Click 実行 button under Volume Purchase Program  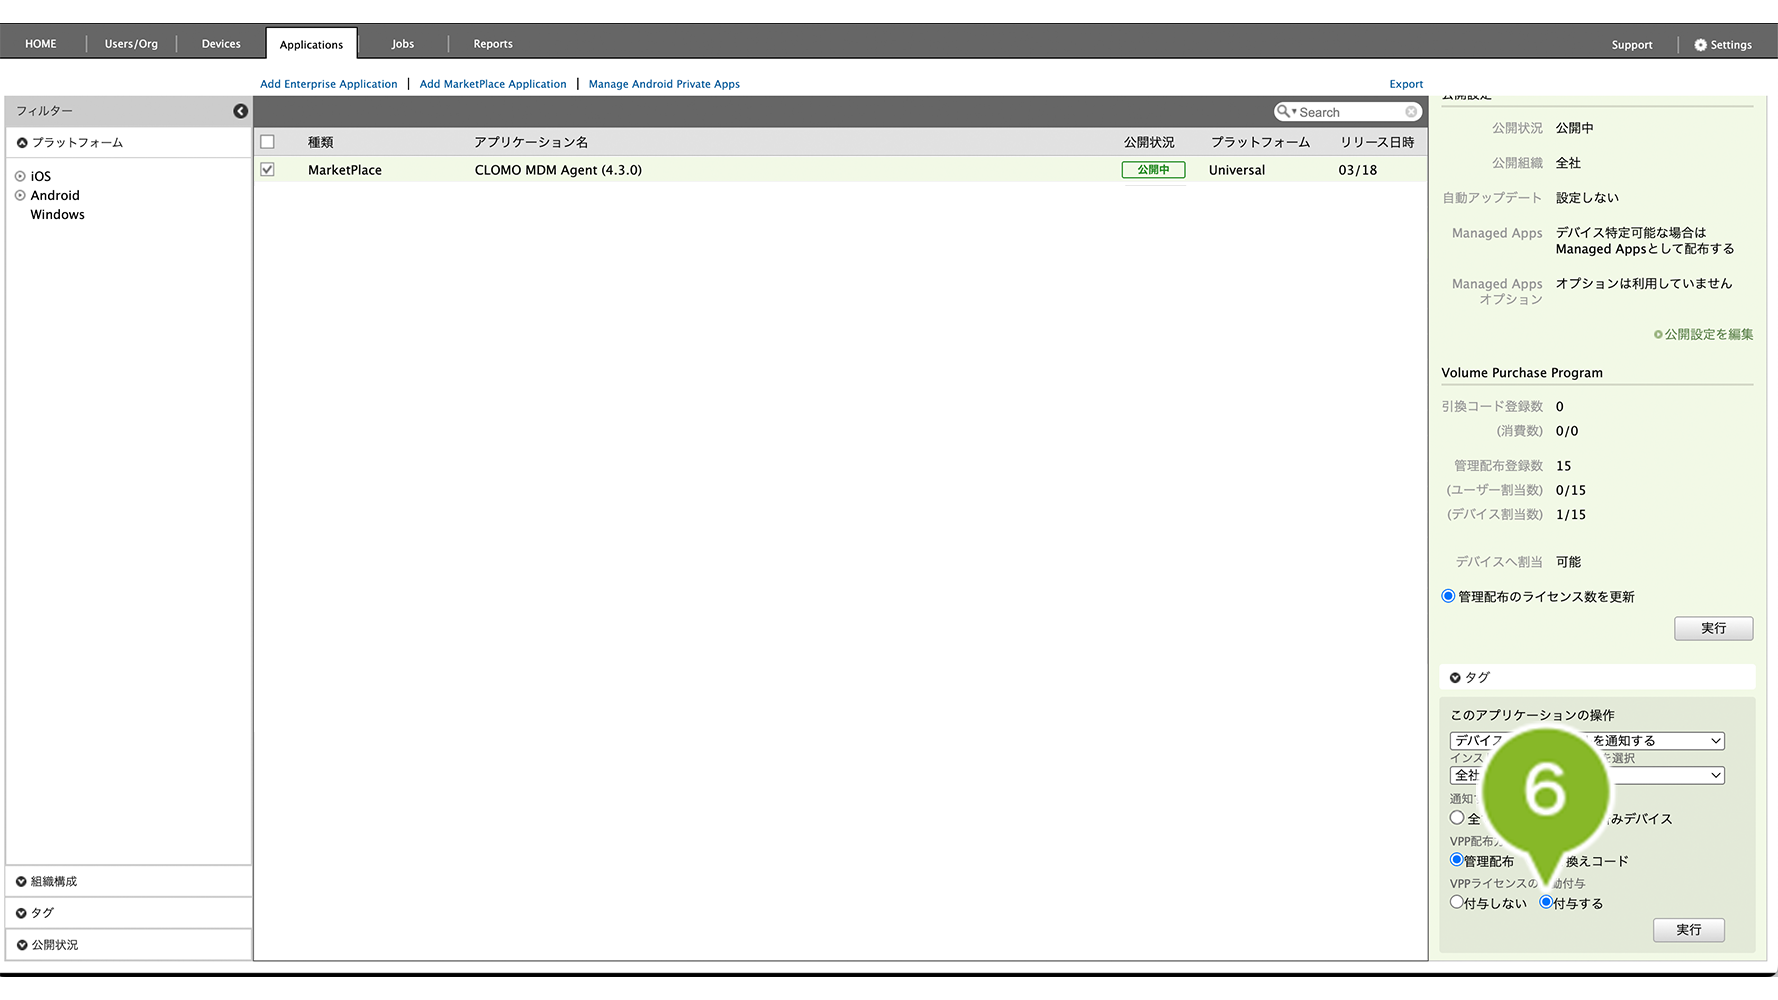coord(1714,628)
